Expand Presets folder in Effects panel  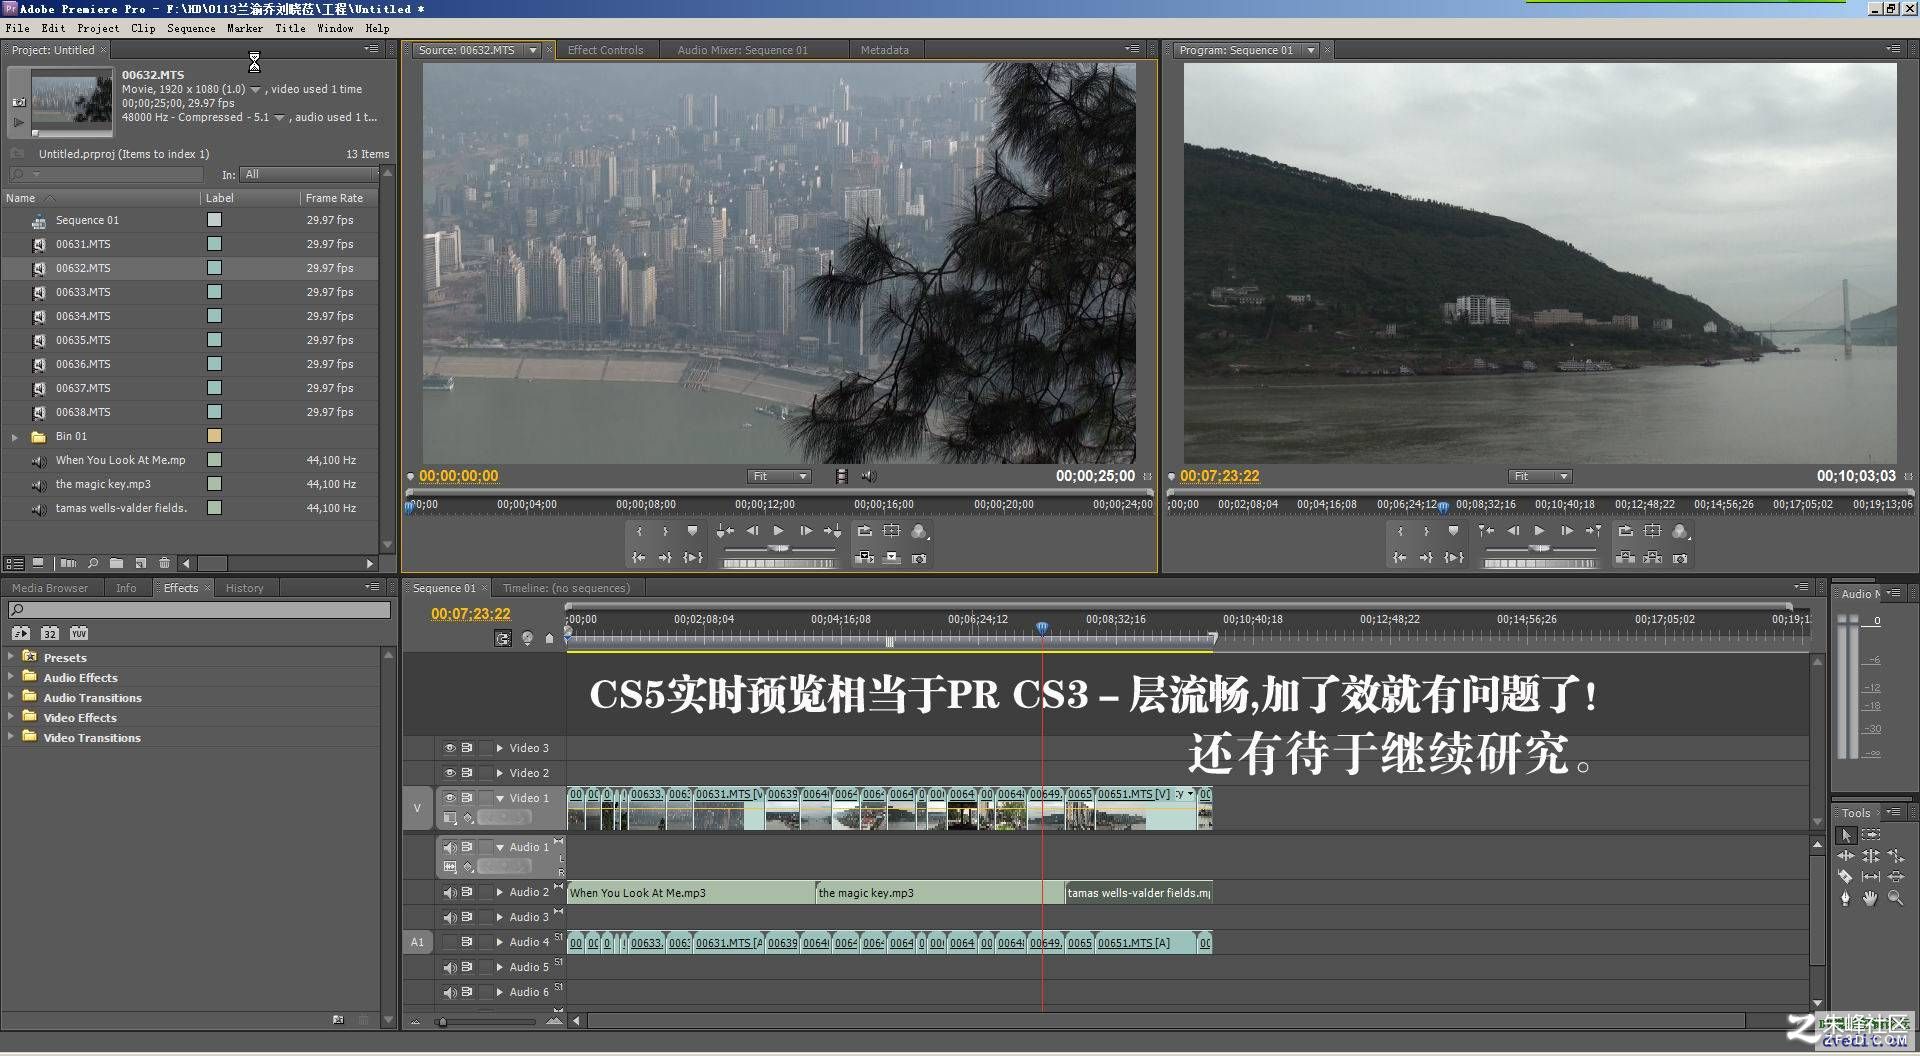(x=11, y=657)
